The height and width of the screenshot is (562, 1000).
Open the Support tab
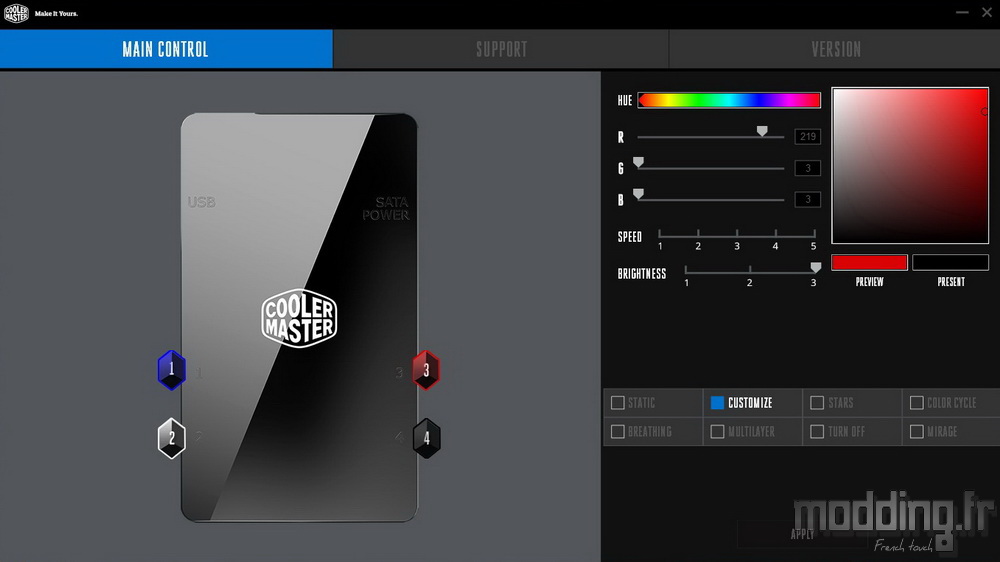pos(501,49)
